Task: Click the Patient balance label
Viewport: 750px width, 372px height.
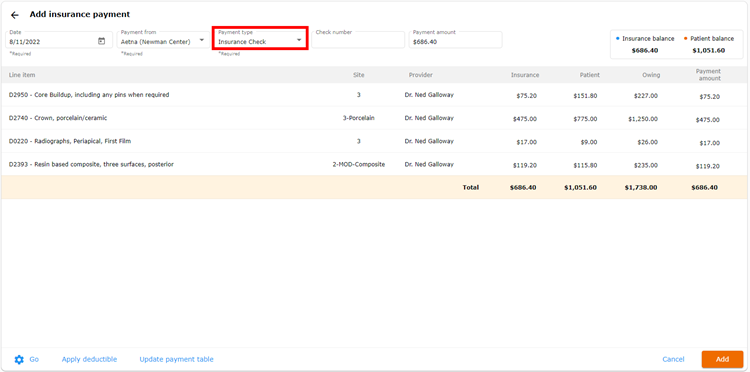Action: pyautogui.click(x=712, y=39)
